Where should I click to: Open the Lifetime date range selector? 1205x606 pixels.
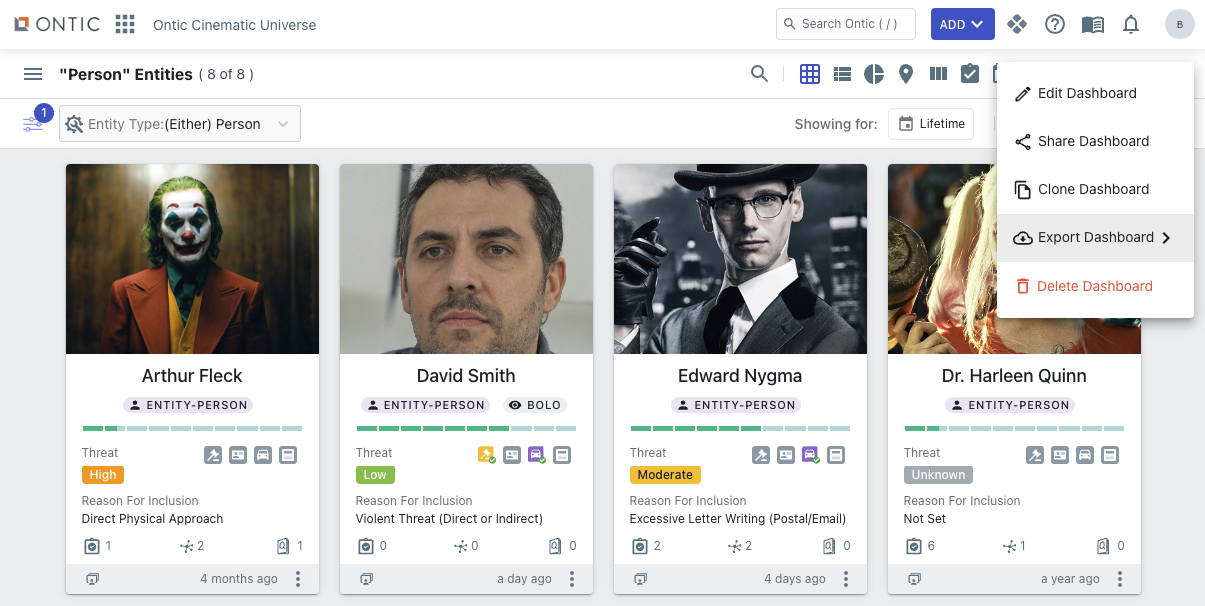(931, 124)
